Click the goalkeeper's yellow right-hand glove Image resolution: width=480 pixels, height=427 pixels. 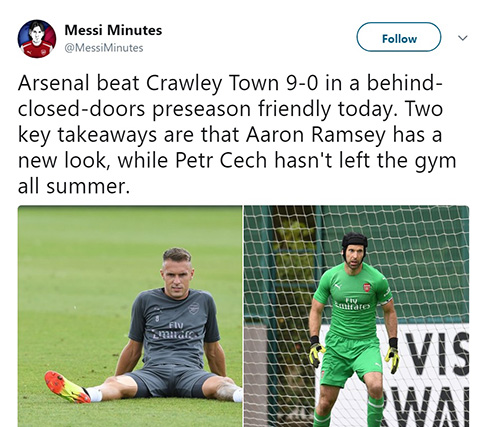coord(316,355)
